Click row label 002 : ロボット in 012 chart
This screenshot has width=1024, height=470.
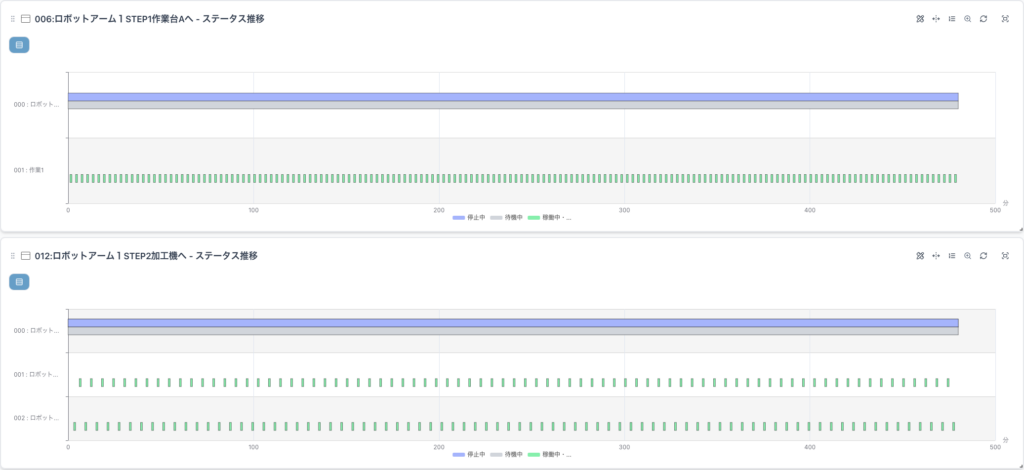(37, 418)
